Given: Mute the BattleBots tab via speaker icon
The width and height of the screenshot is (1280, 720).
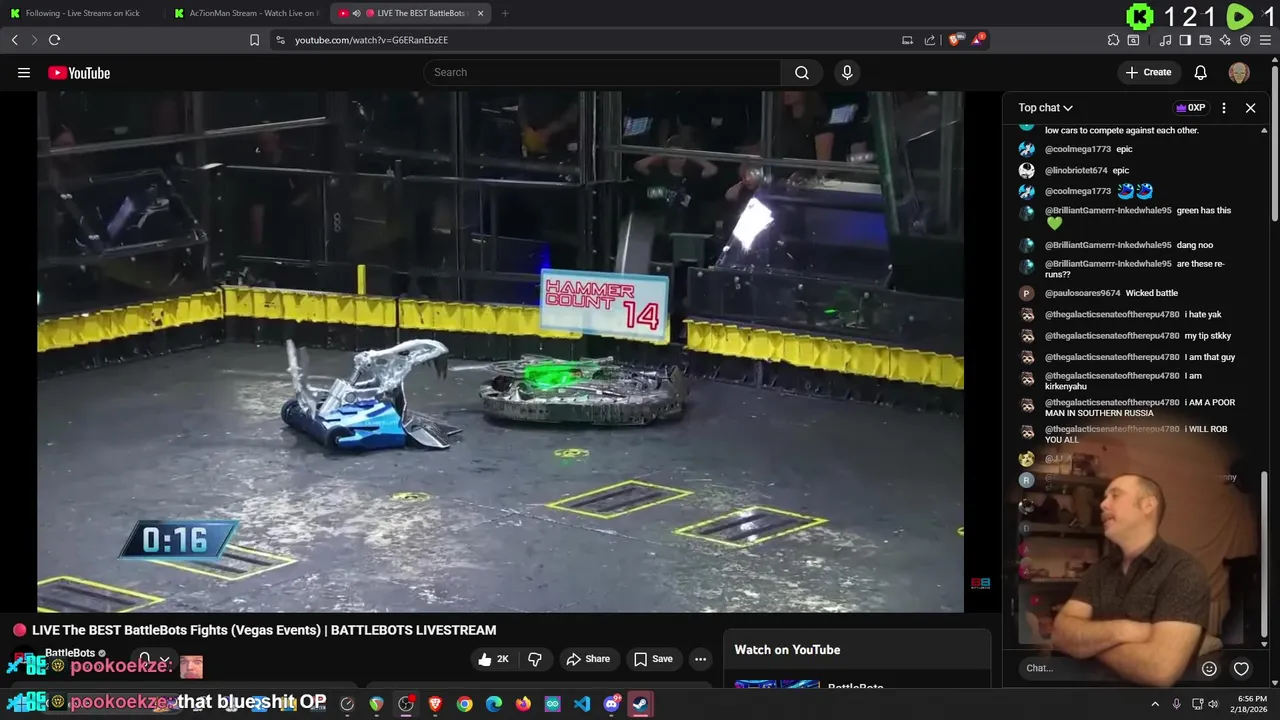Looking at the screenshot, I should point(356,13).
